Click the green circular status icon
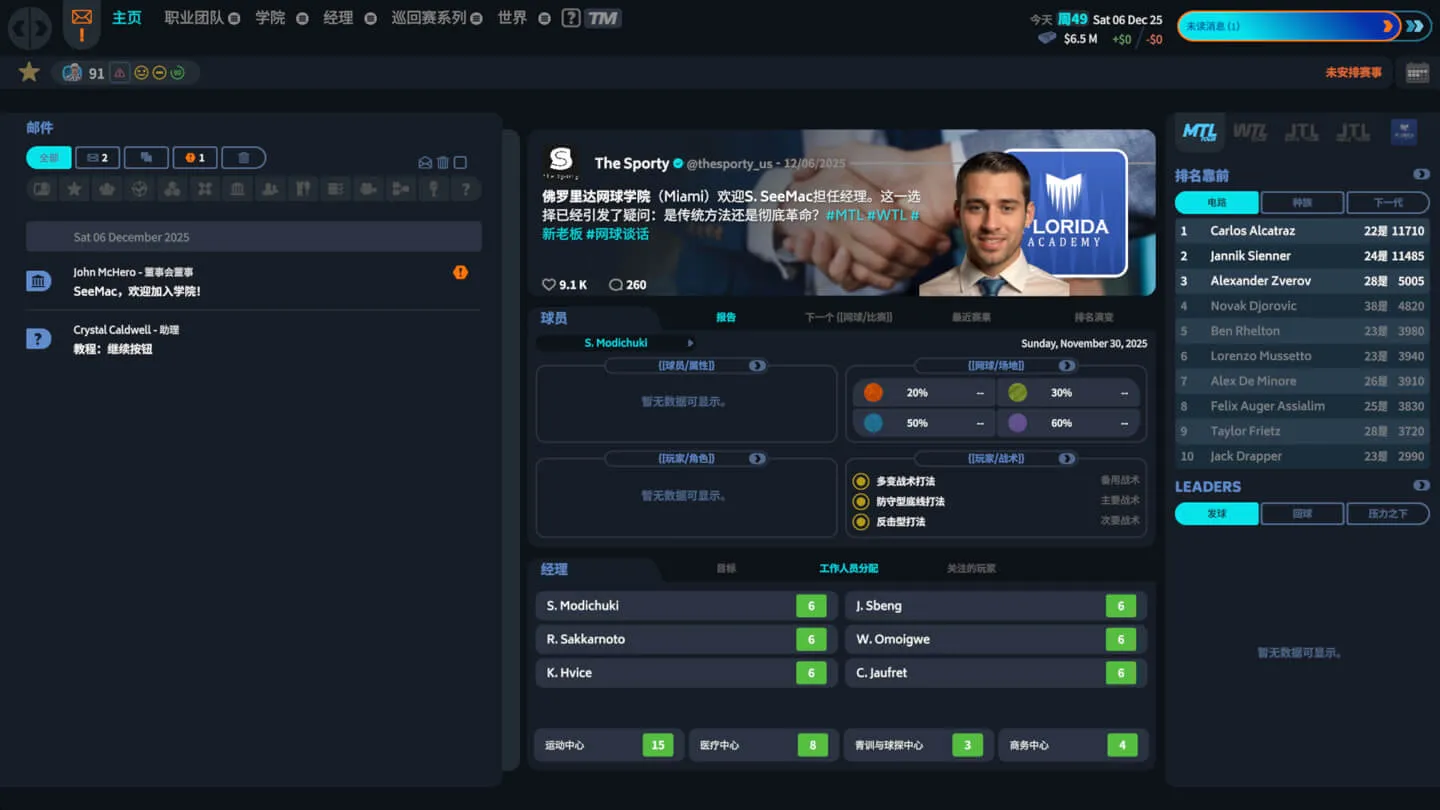The height and width of the screenshot is (810, 1440). [177, 73]
